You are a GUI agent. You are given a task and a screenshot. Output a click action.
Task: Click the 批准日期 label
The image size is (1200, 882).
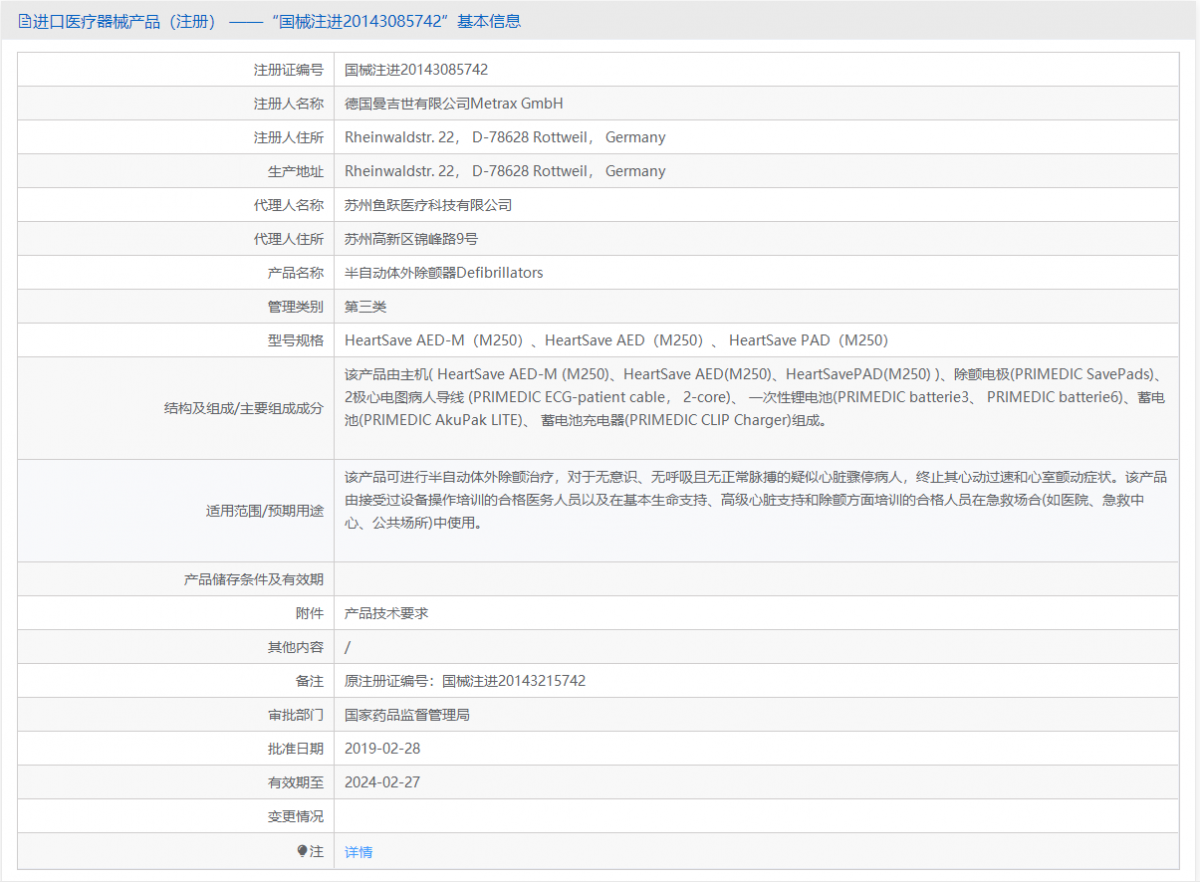click(296, 748)
